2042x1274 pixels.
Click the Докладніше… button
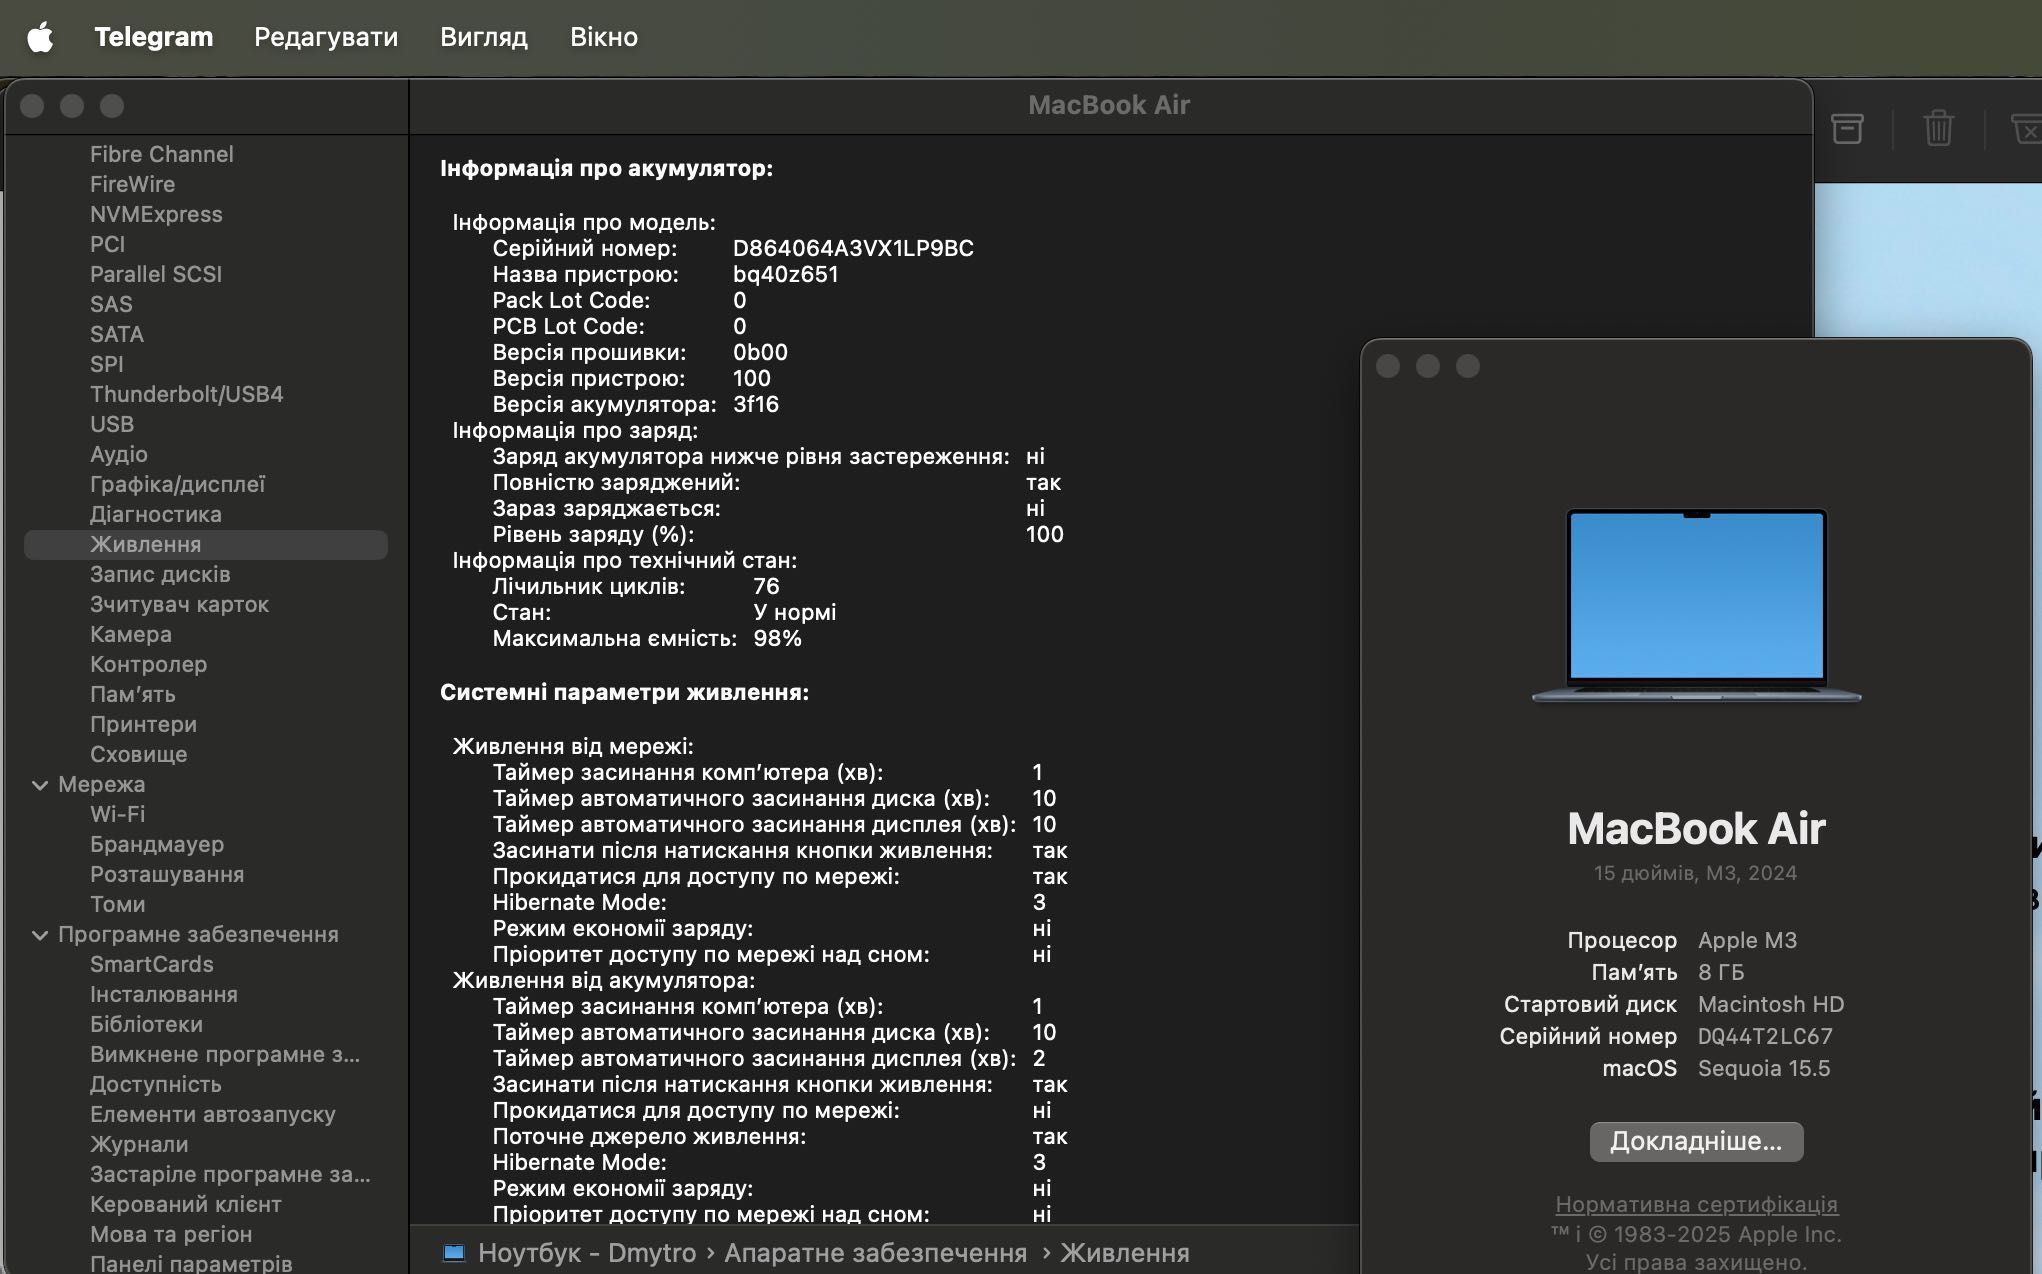pos(1696,1141)
